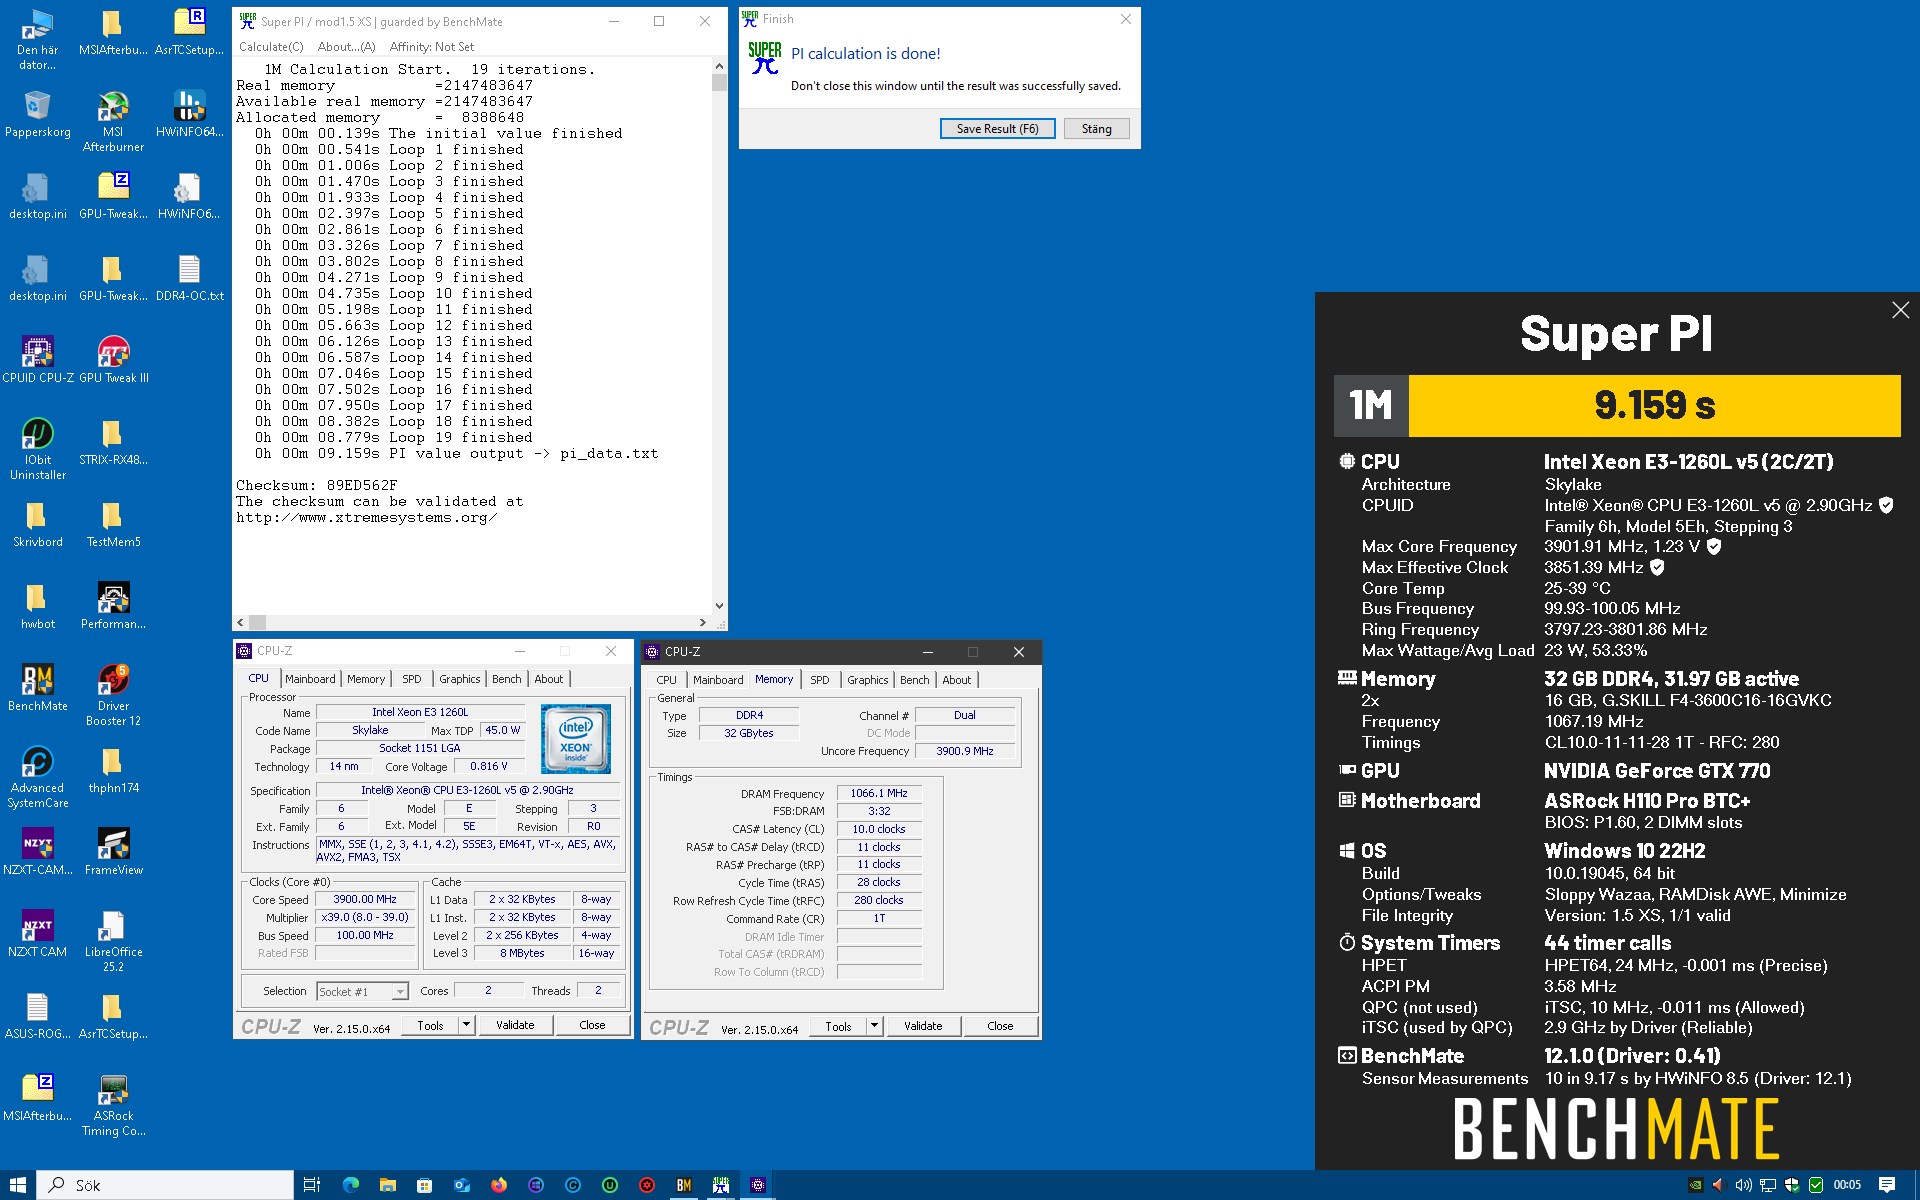The image size is (1920, 1200).
Task: Click Affinity: Not Set menu item
Action: pyautogui.click(x=432, y=47)
